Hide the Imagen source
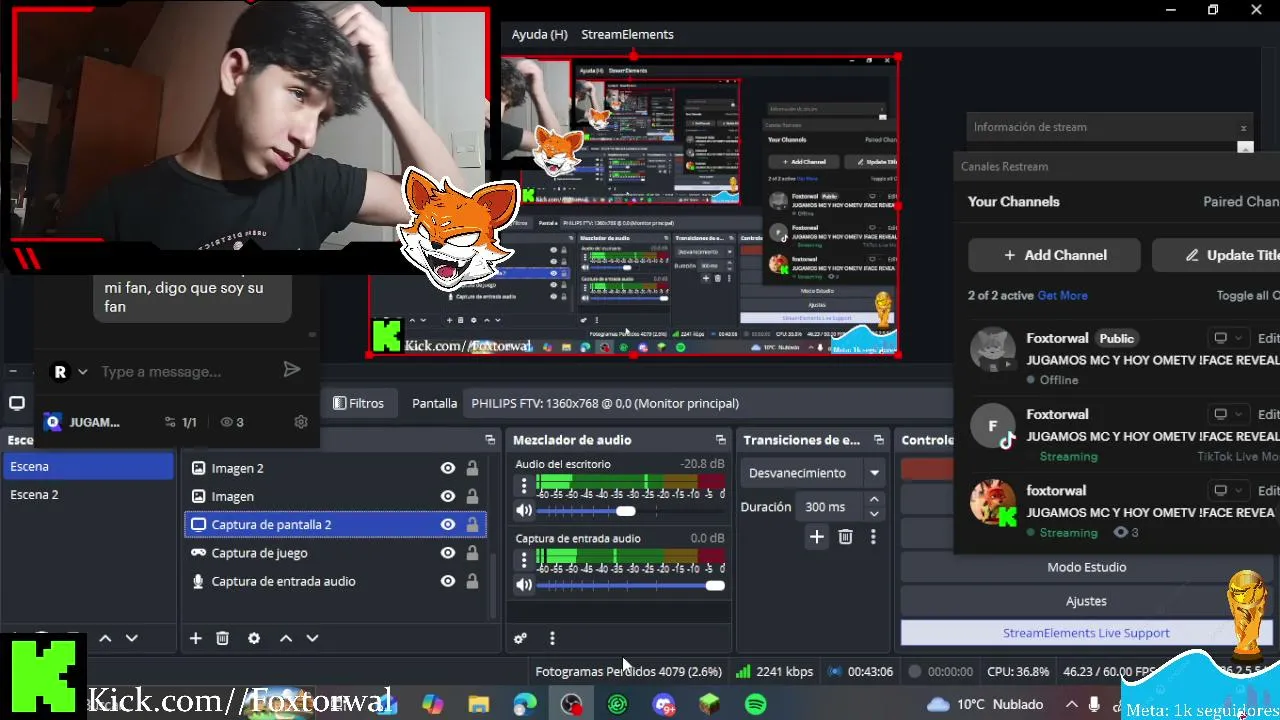The width and height of the screenshot is (1280, 720). click(x=448, y=496)
